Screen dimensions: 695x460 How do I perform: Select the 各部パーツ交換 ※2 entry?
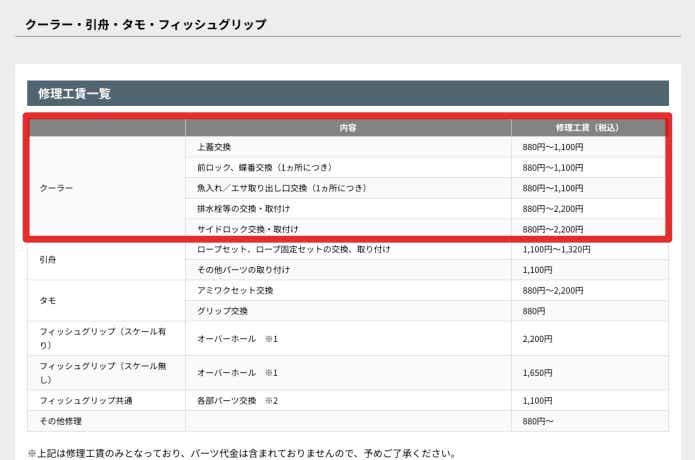click(237, 401)
